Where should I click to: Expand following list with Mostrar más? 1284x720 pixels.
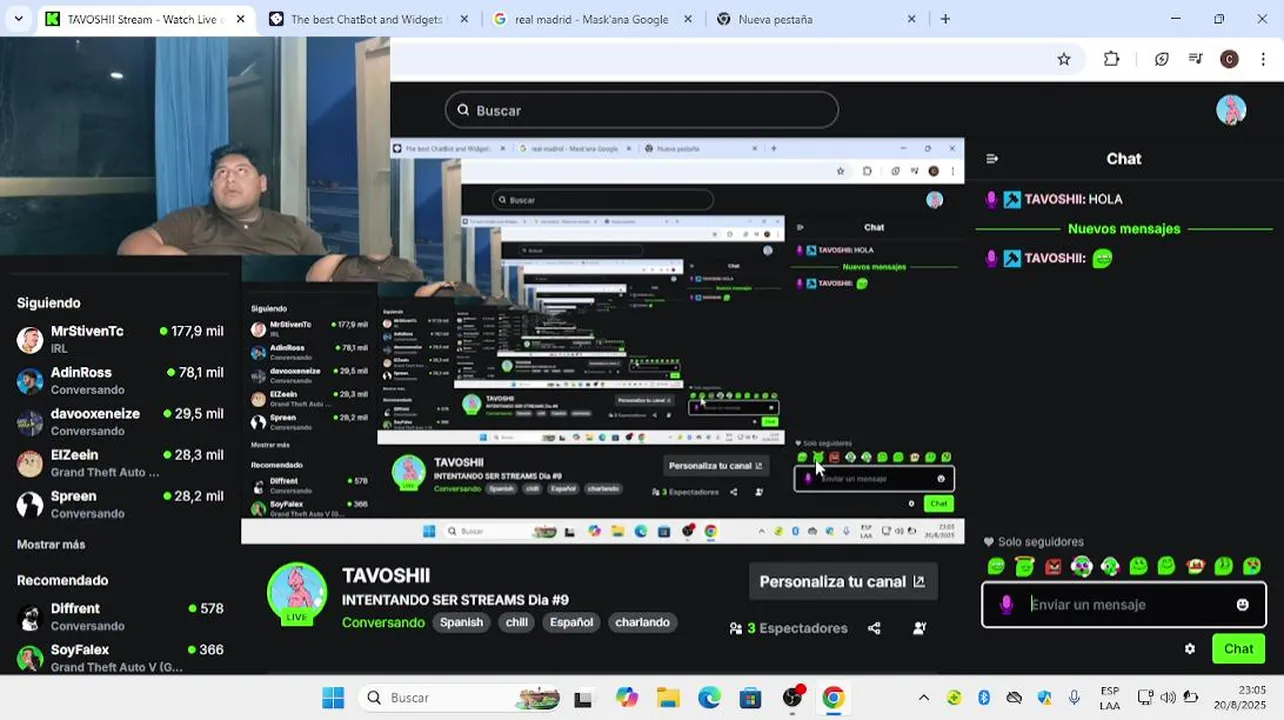[x=51, y=545]
